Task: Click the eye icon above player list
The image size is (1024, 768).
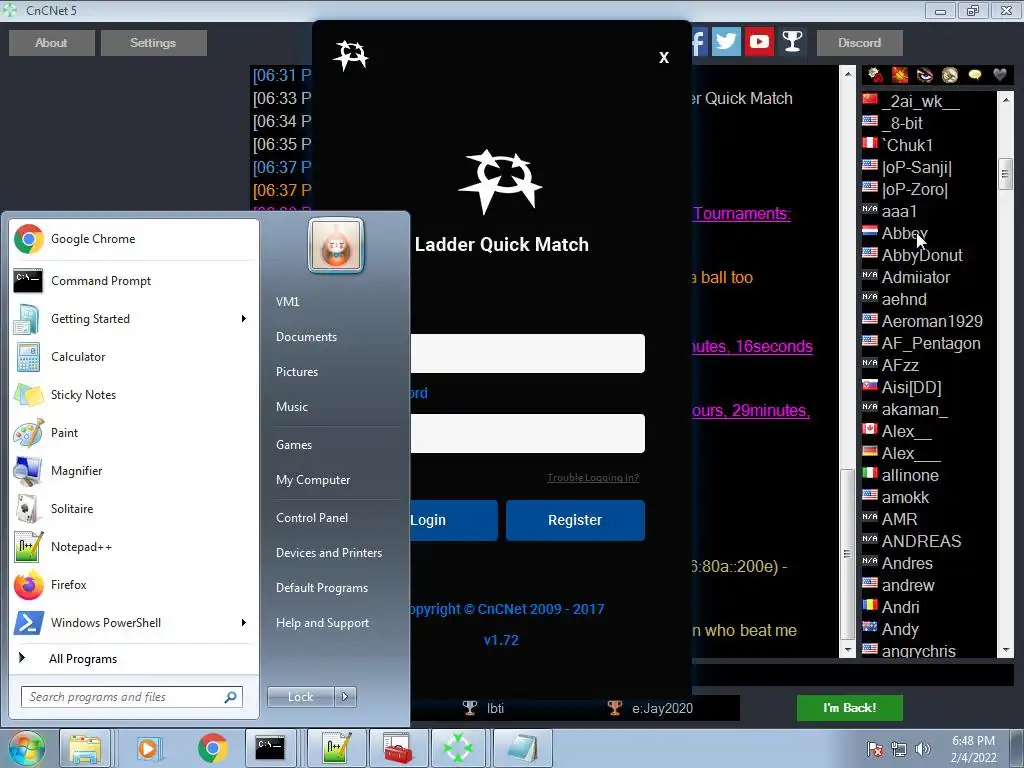Action: pos(925,75)
